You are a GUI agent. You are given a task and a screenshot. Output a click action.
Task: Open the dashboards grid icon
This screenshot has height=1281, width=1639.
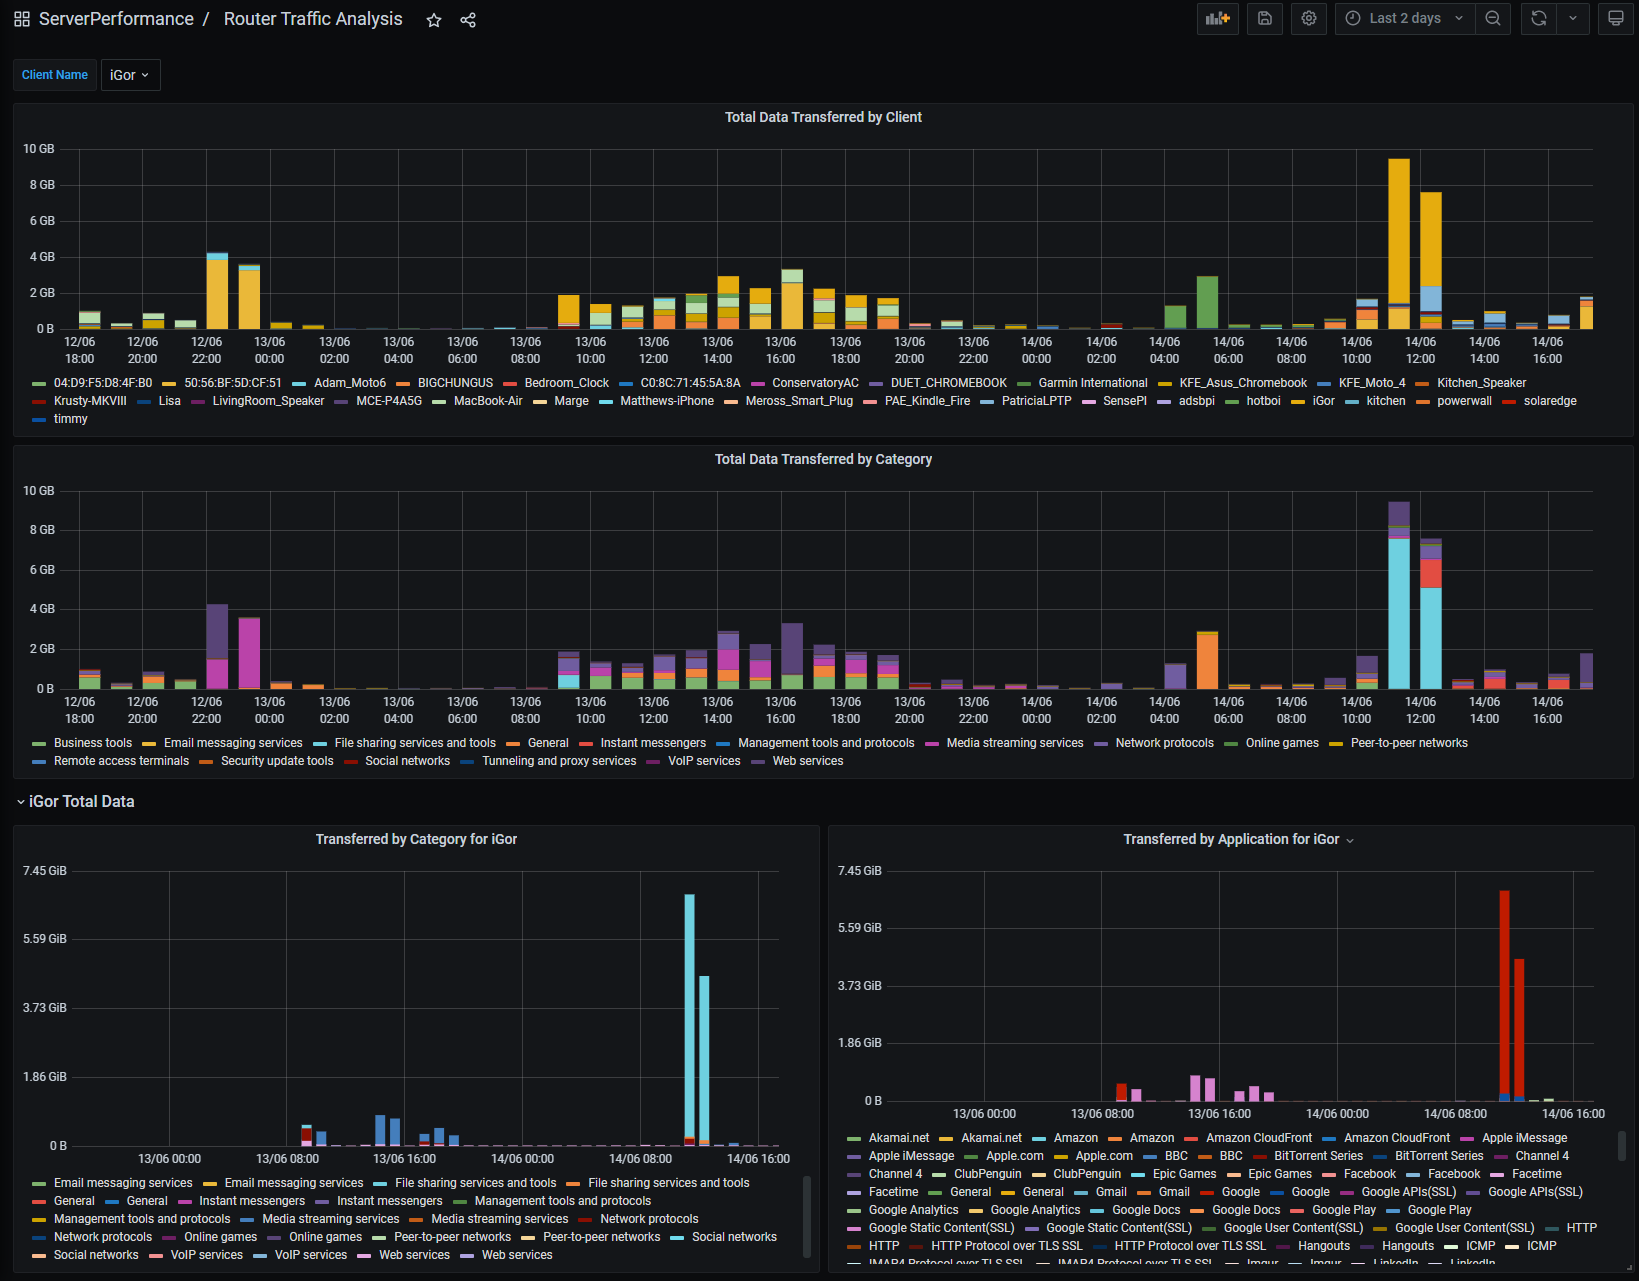click(22, 19)
